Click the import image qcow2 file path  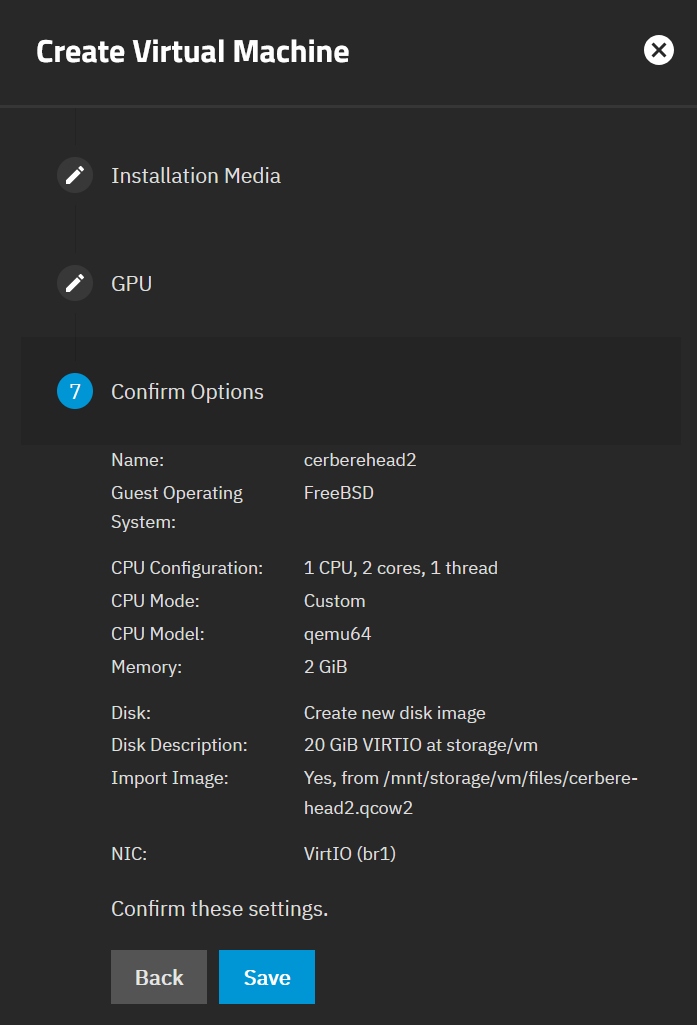pyautogui.click(x=470, y=793)
